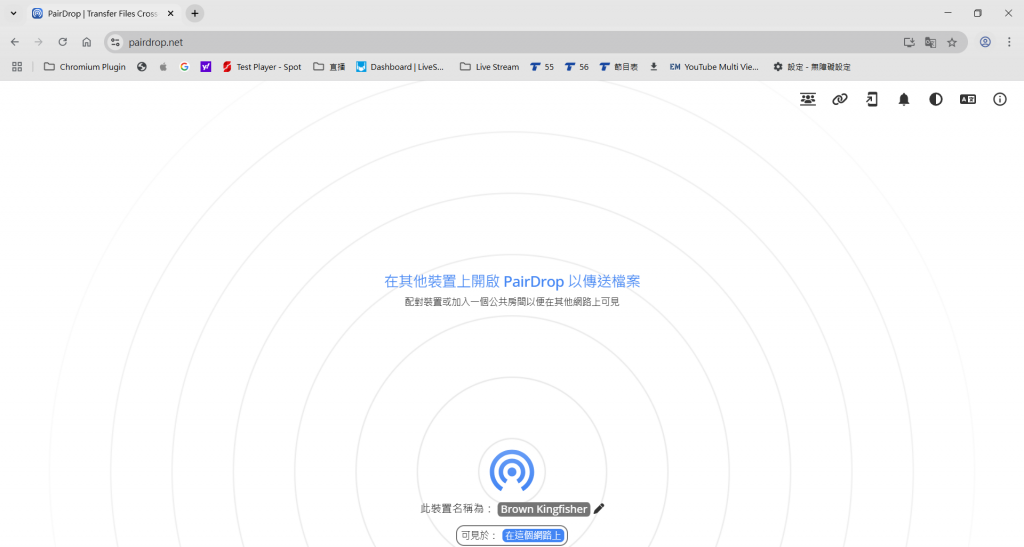Click the browser forward arrow
Viewport: 1024px width, 547px height.
click(x=39, y=42)
